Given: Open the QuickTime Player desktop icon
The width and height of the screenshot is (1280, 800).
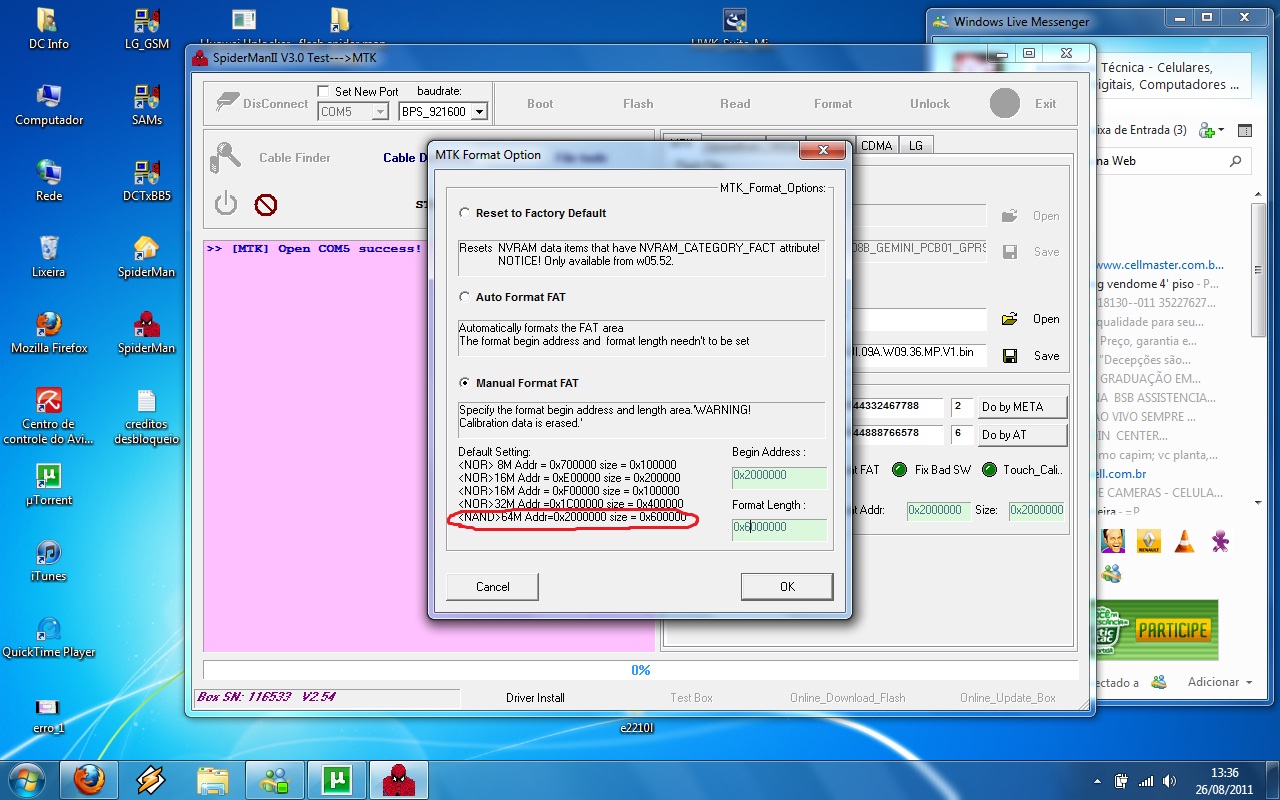Looking at the screenshot, I should pyautogui.click(x=49, y=638).
